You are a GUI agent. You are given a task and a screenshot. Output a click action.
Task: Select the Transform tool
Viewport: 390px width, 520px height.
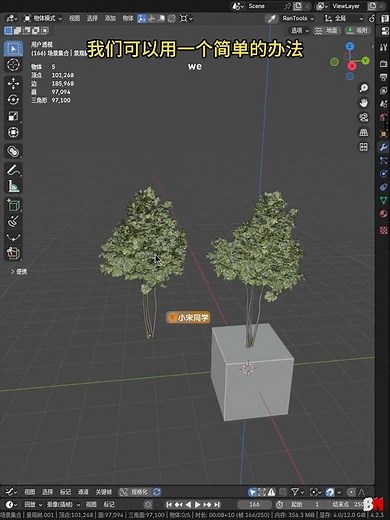click(13, 132)
